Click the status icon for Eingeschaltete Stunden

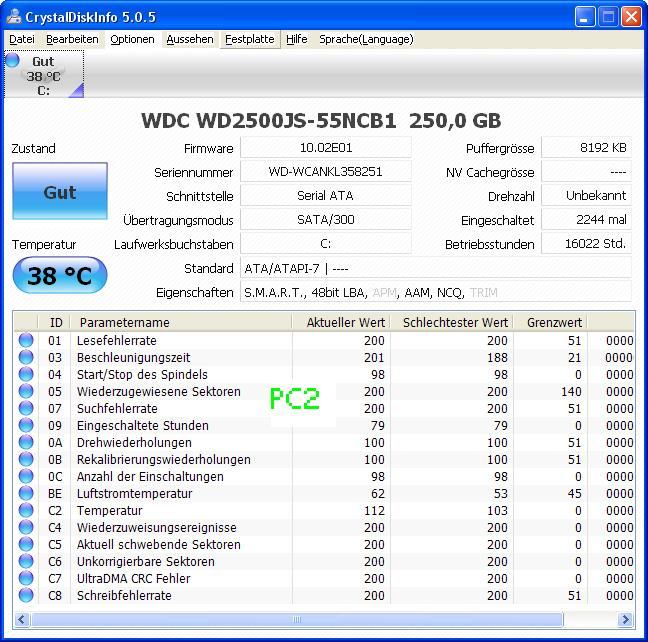point(26,425)
